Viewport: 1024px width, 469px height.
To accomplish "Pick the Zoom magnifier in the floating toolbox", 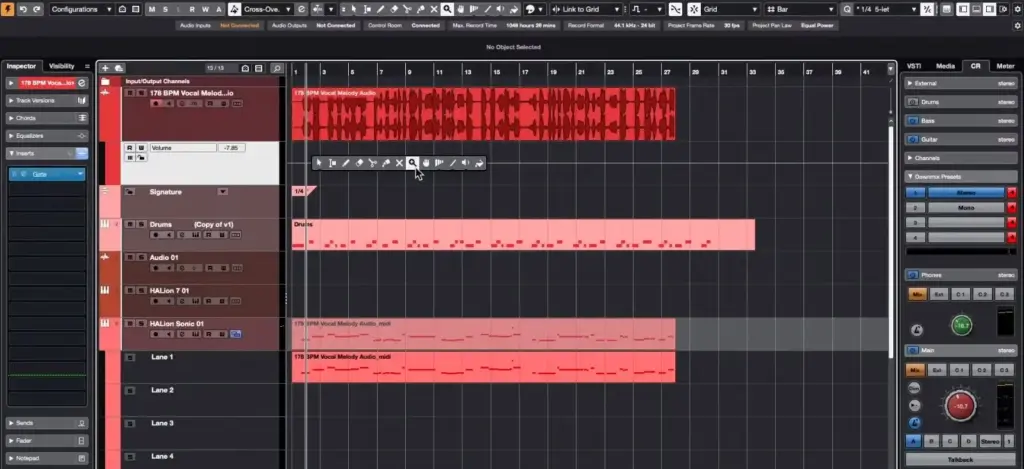I will click(412, 163).
